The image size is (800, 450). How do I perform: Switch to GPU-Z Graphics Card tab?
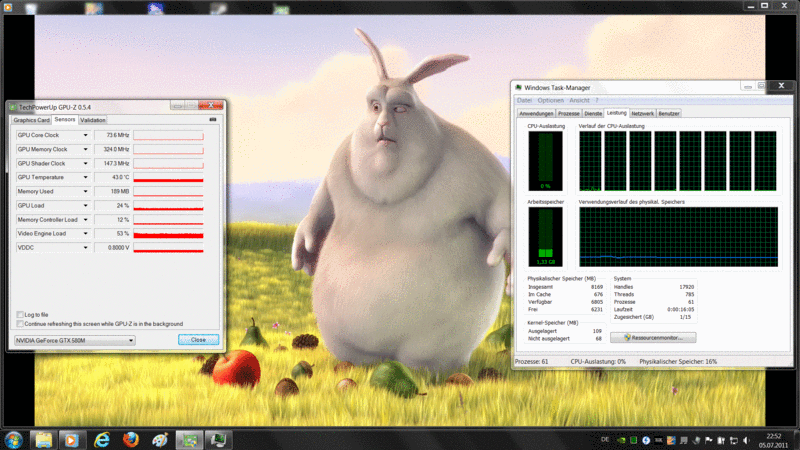pyautogui.click(x=31, y=120)
